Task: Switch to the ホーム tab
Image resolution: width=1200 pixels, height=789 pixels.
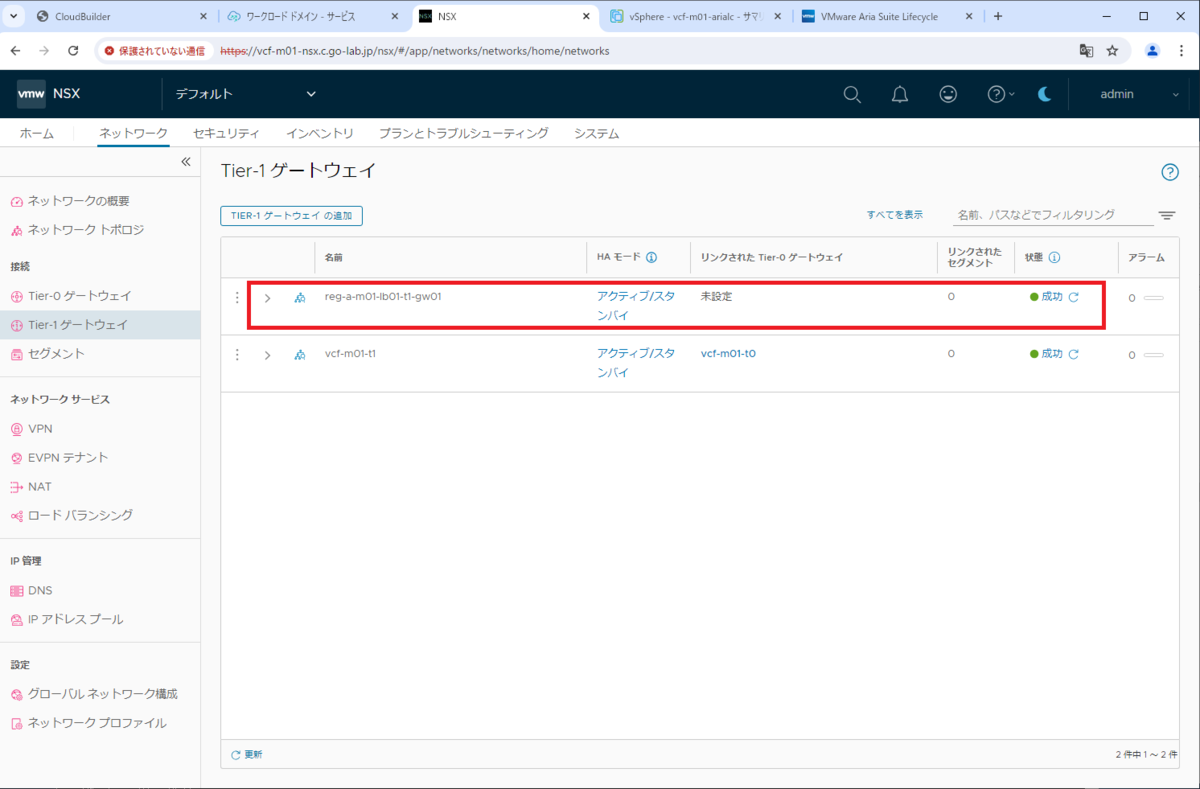Action: pyautogui.click(x=37, y=133)
